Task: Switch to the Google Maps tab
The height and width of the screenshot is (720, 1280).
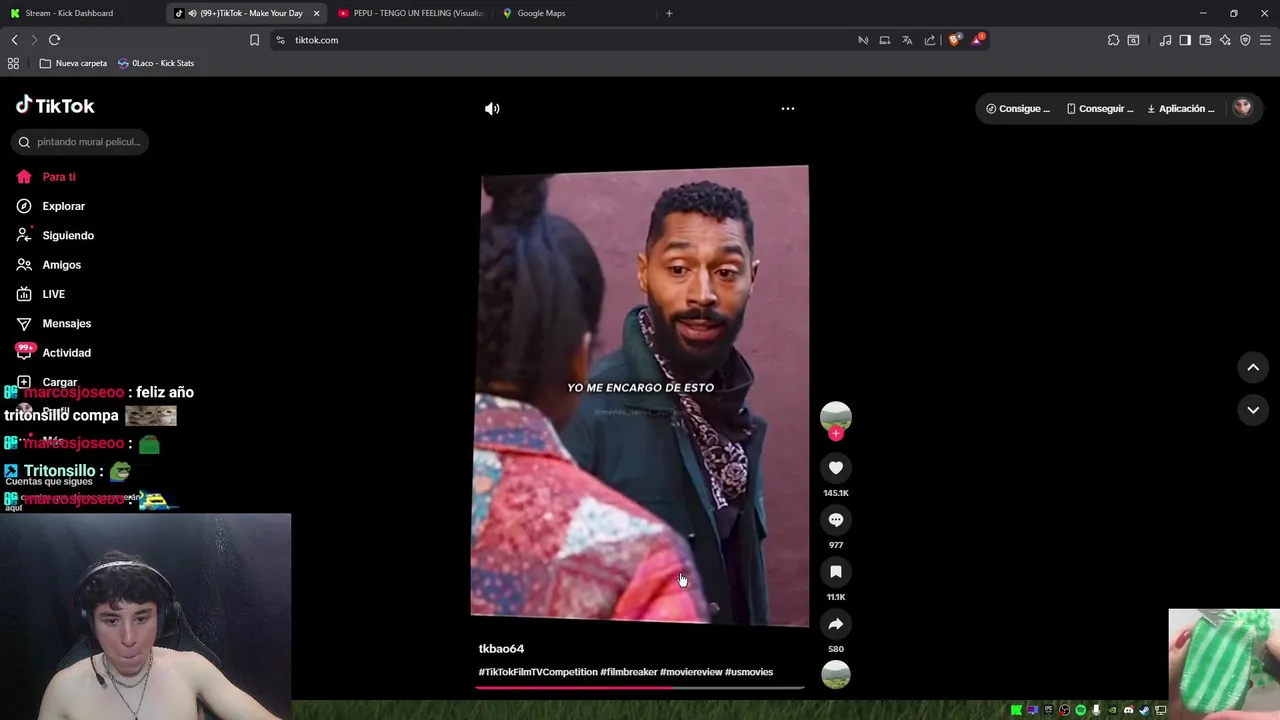Action: coord(573,13)
